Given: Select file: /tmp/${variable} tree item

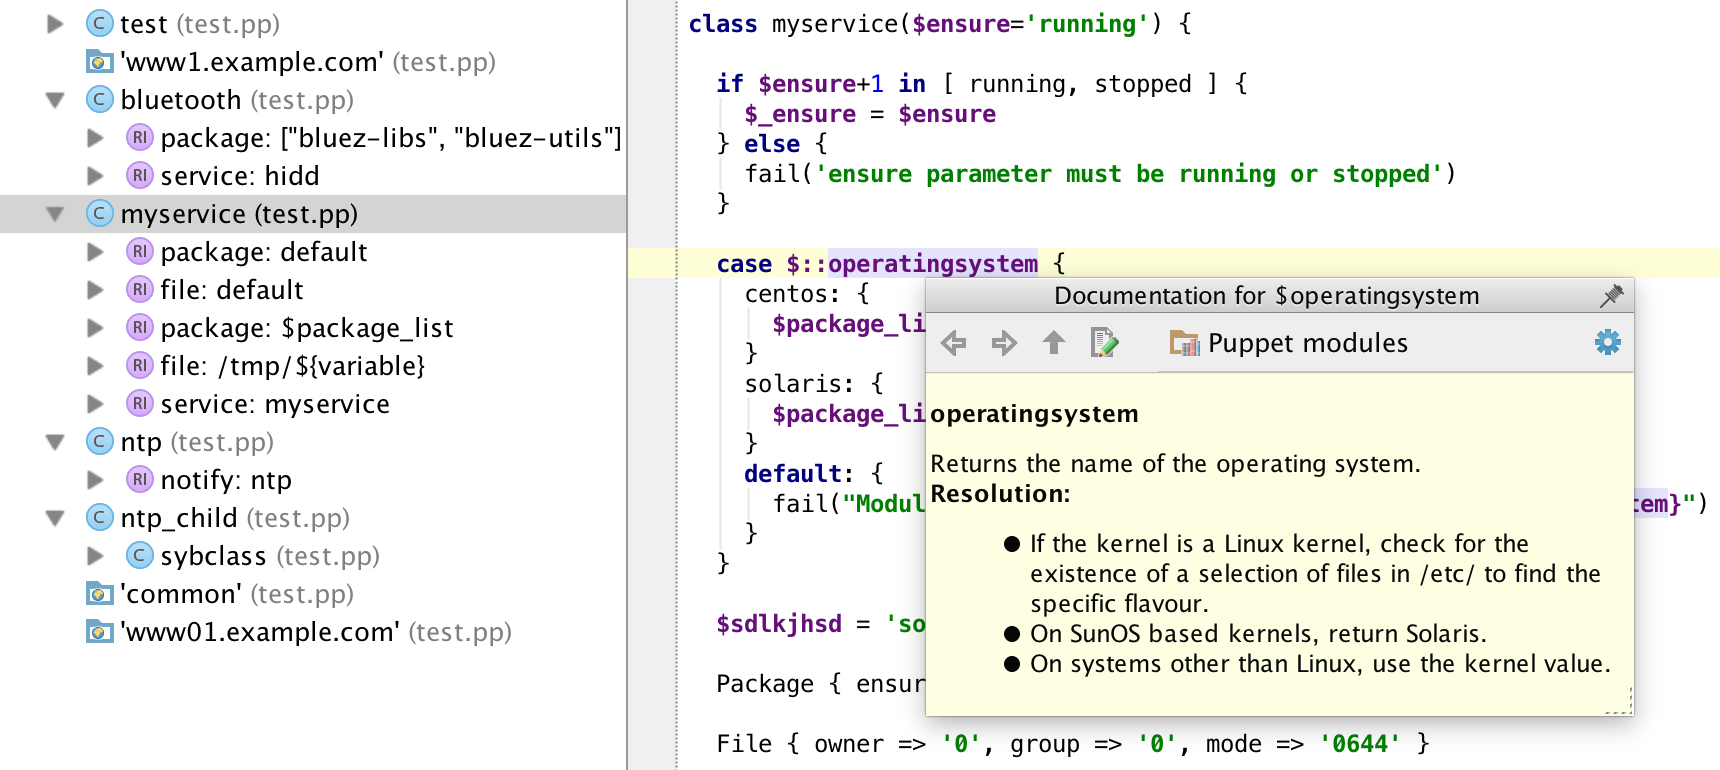Looking at the screenshot, I should (292, 366).
